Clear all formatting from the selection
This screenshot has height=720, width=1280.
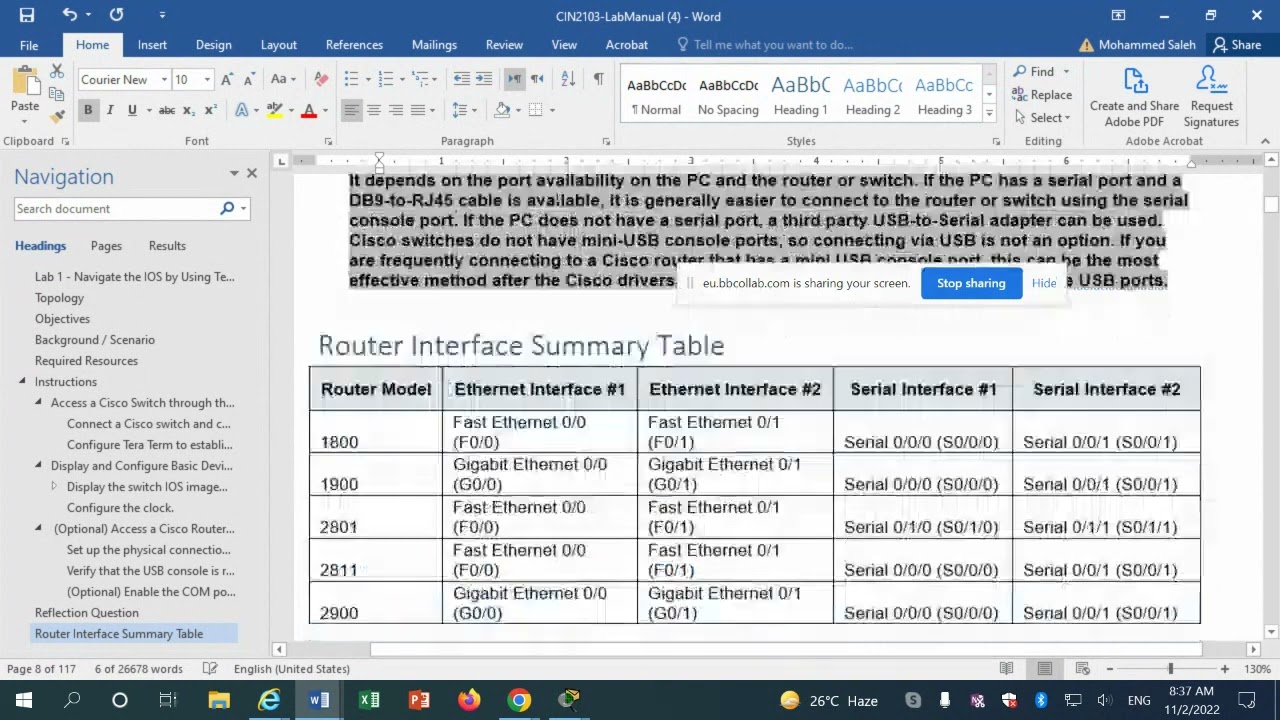(x=321, y=79)
